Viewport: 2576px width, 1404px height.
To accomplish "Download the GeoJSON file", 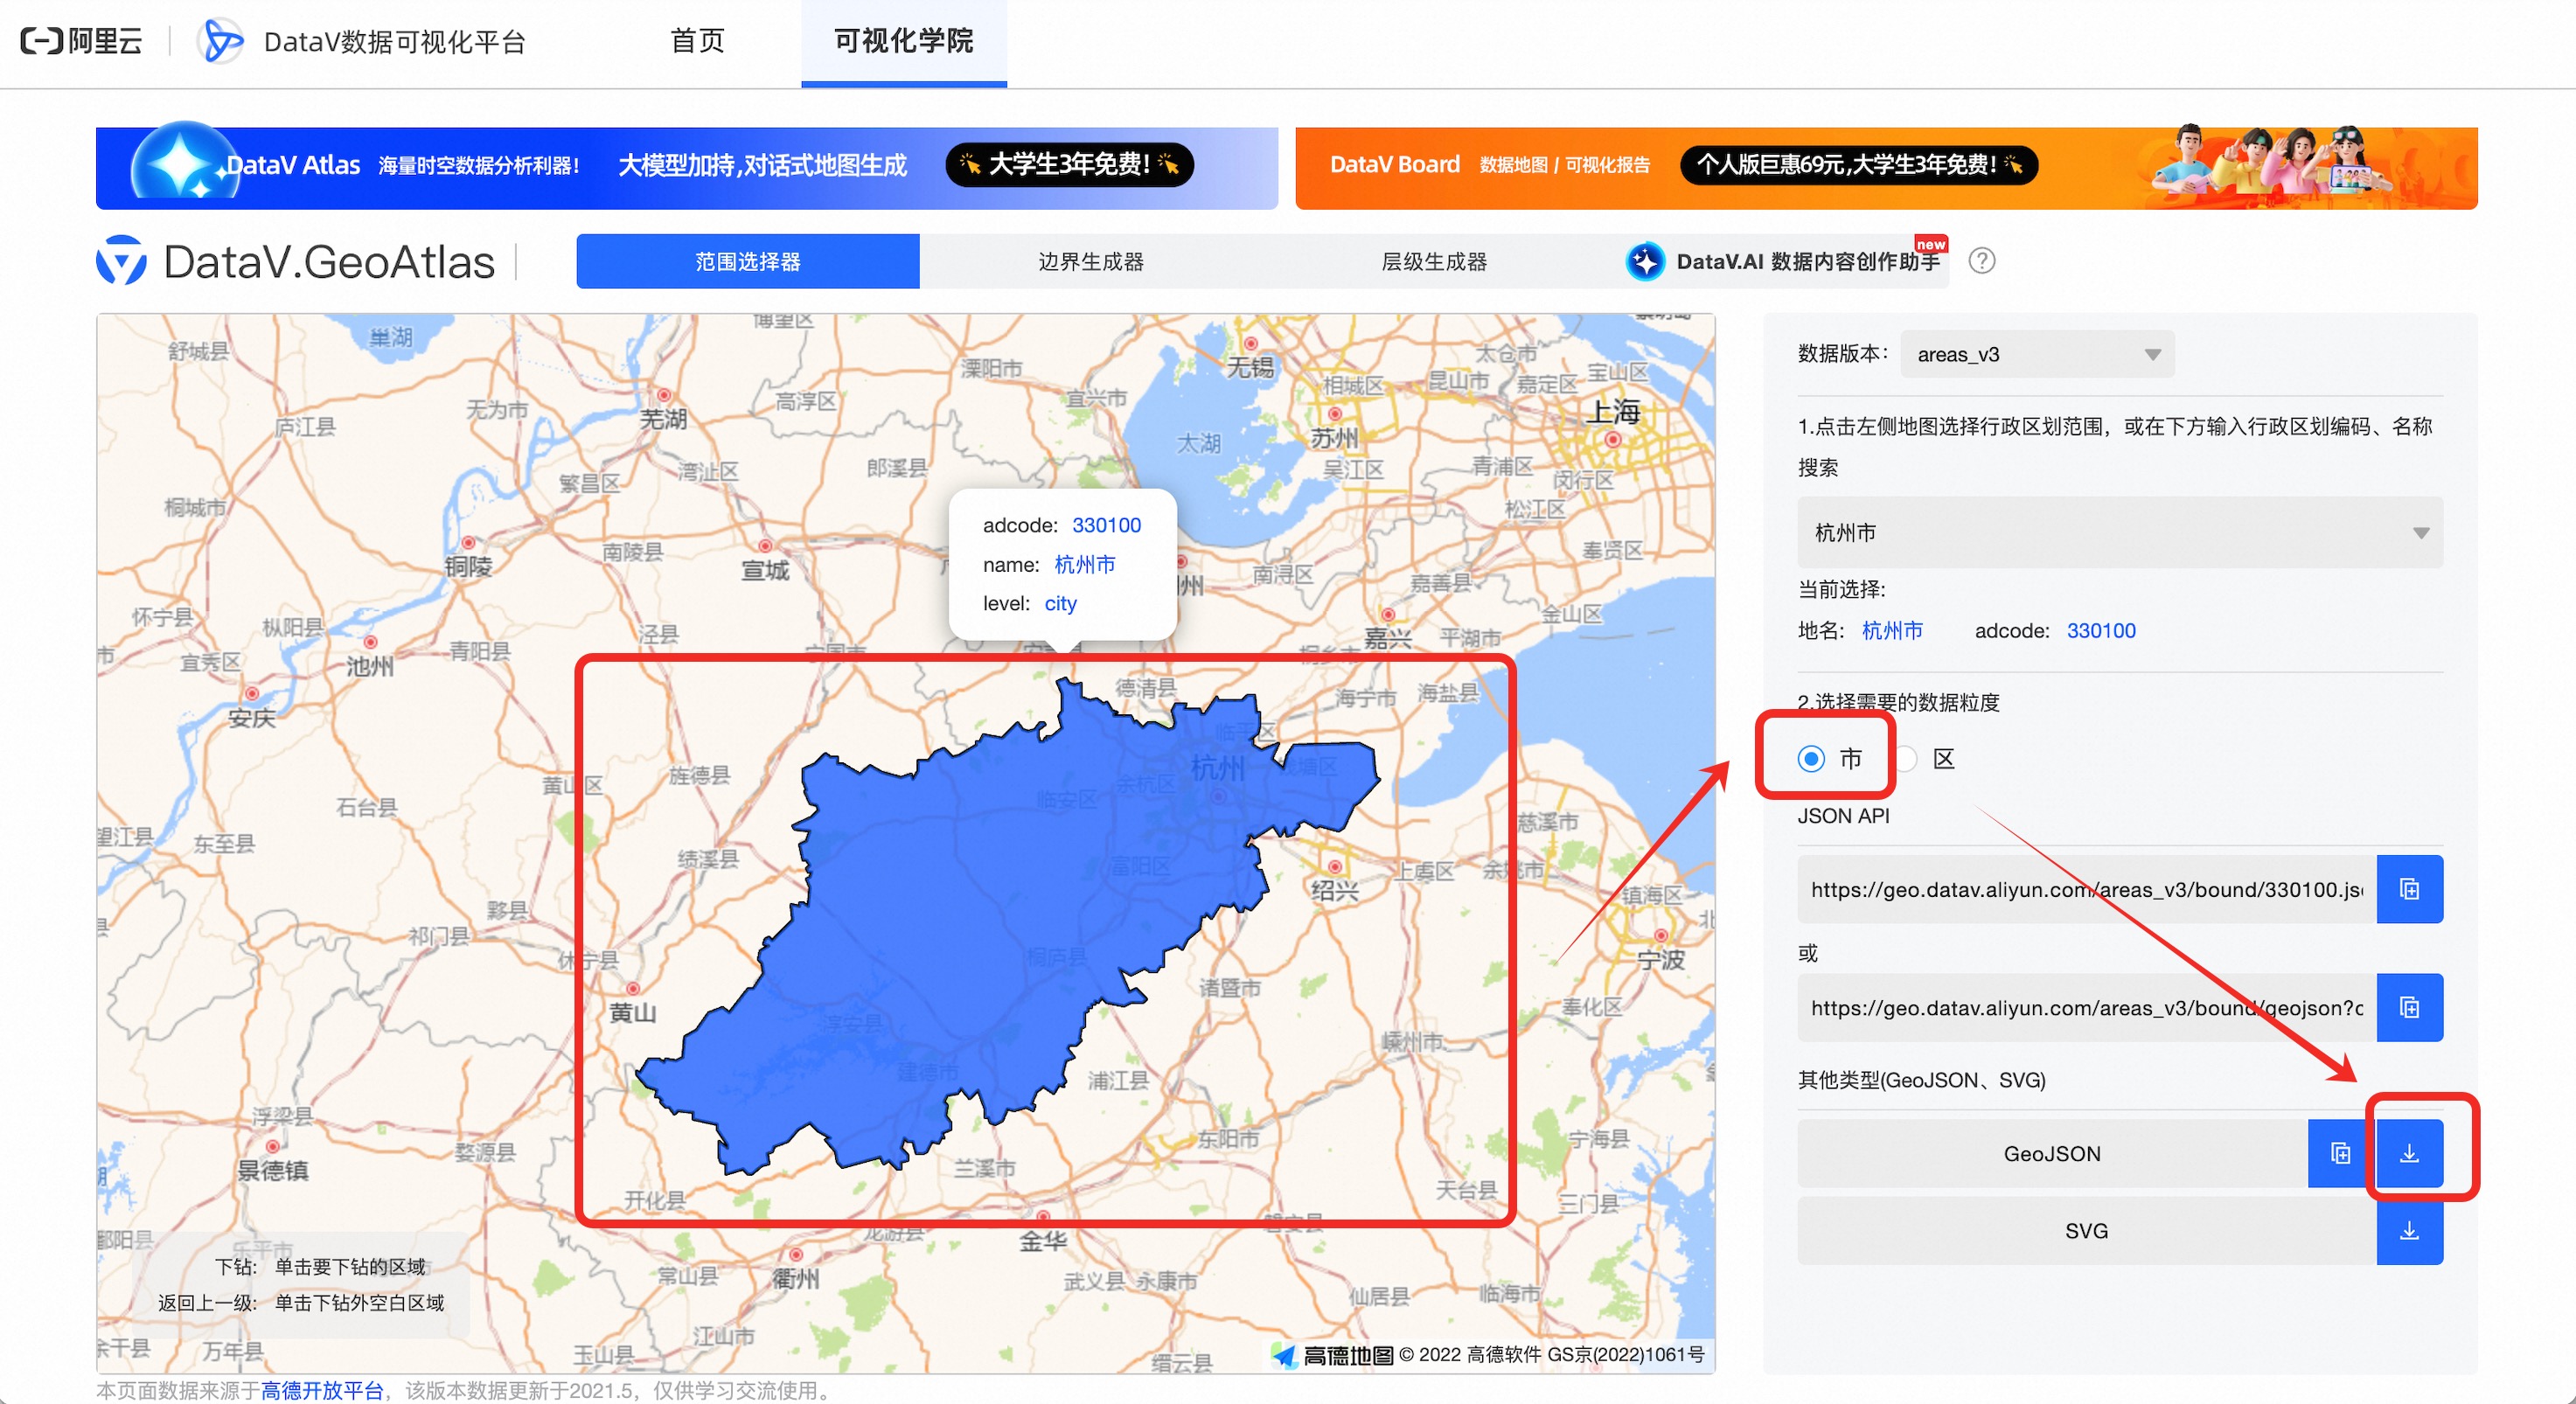I will (2408, 1153).
